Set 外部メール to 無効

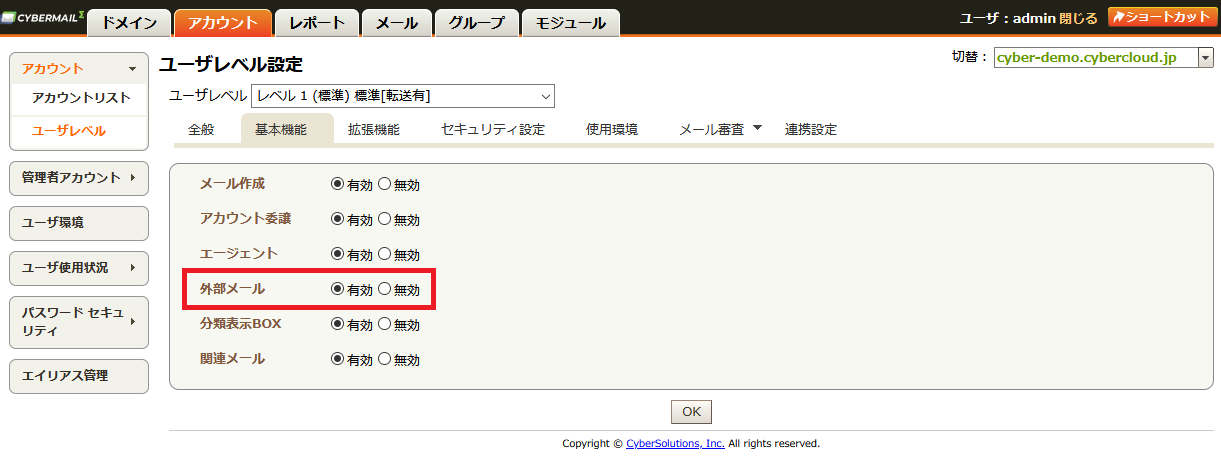pyautogui.click(x=385, y=289)
